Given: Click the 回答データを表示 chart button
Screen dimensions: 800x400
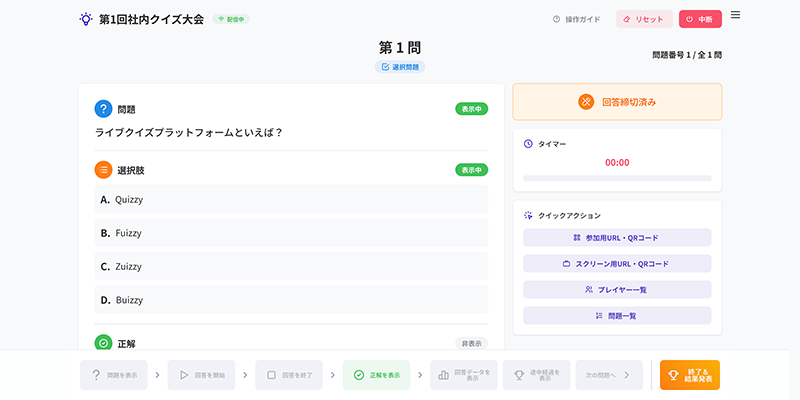Looking at the screenshot, I should pyautogui.click(x=464, y=375).
